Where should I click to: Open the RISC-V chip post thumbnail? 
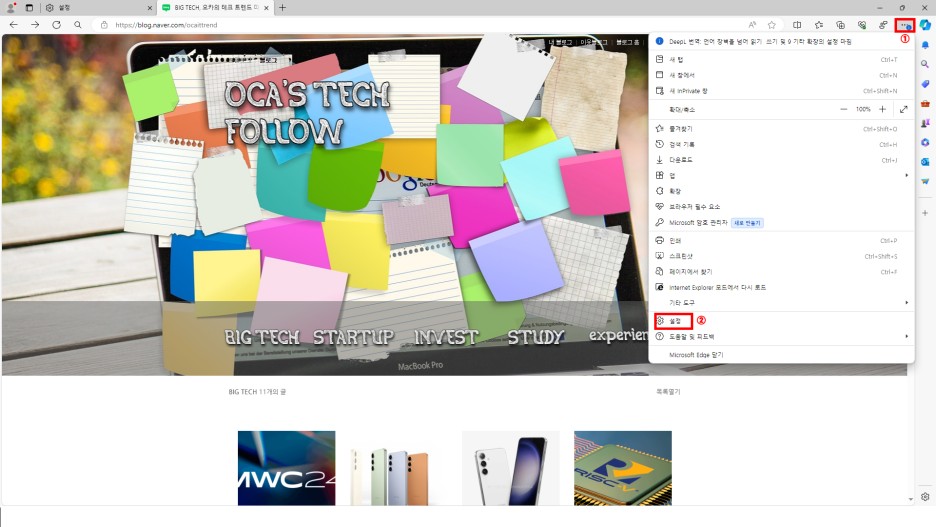coord(623,468)
